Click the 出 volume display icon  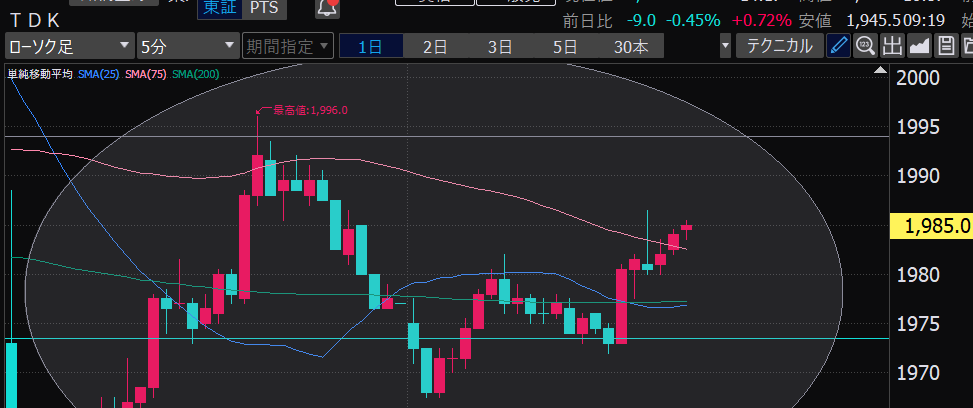pyautogui.click(x=892, y=45)
